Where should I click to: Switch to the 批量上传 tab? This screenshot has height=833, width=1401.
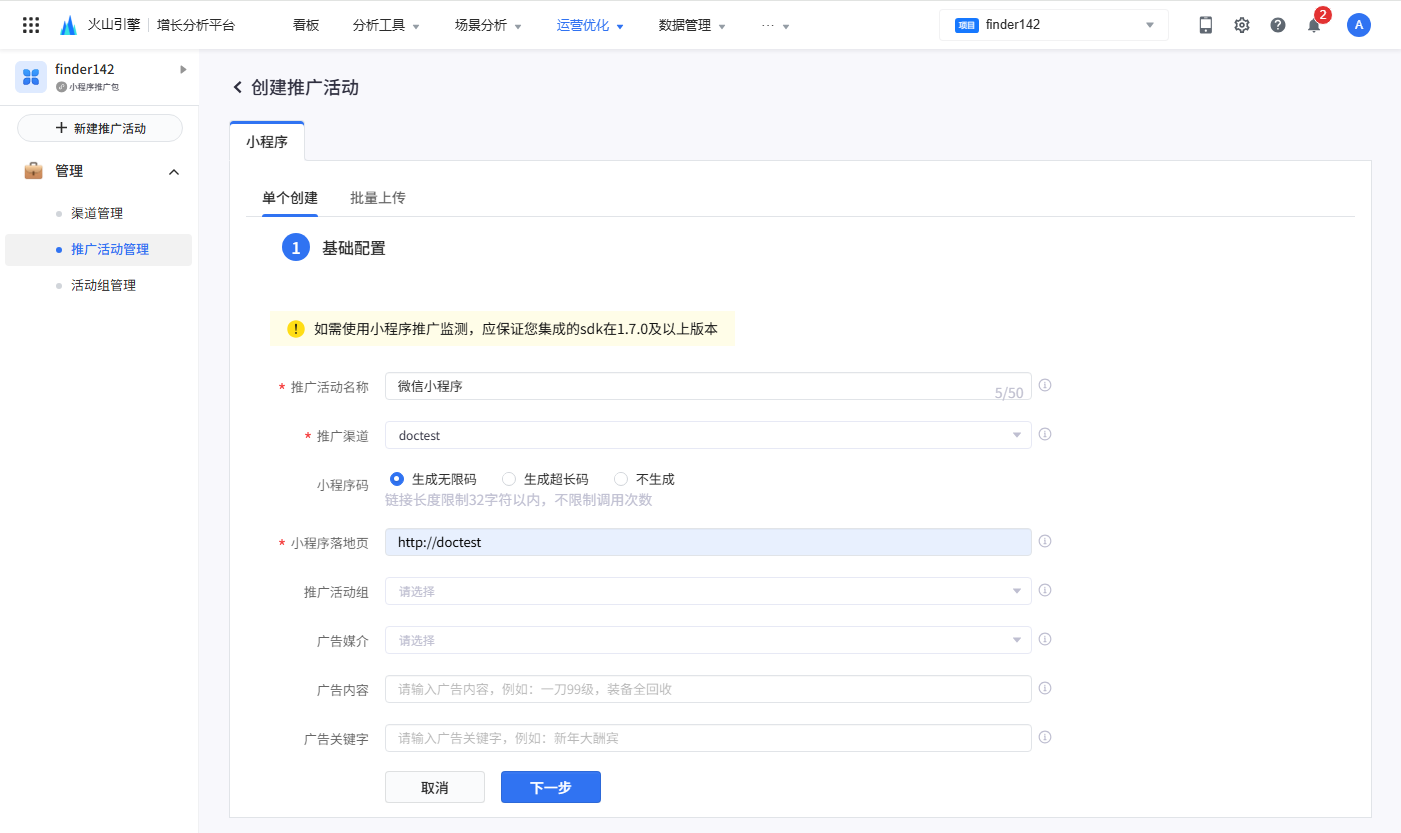pyautogui.click(x=377, y=198)
